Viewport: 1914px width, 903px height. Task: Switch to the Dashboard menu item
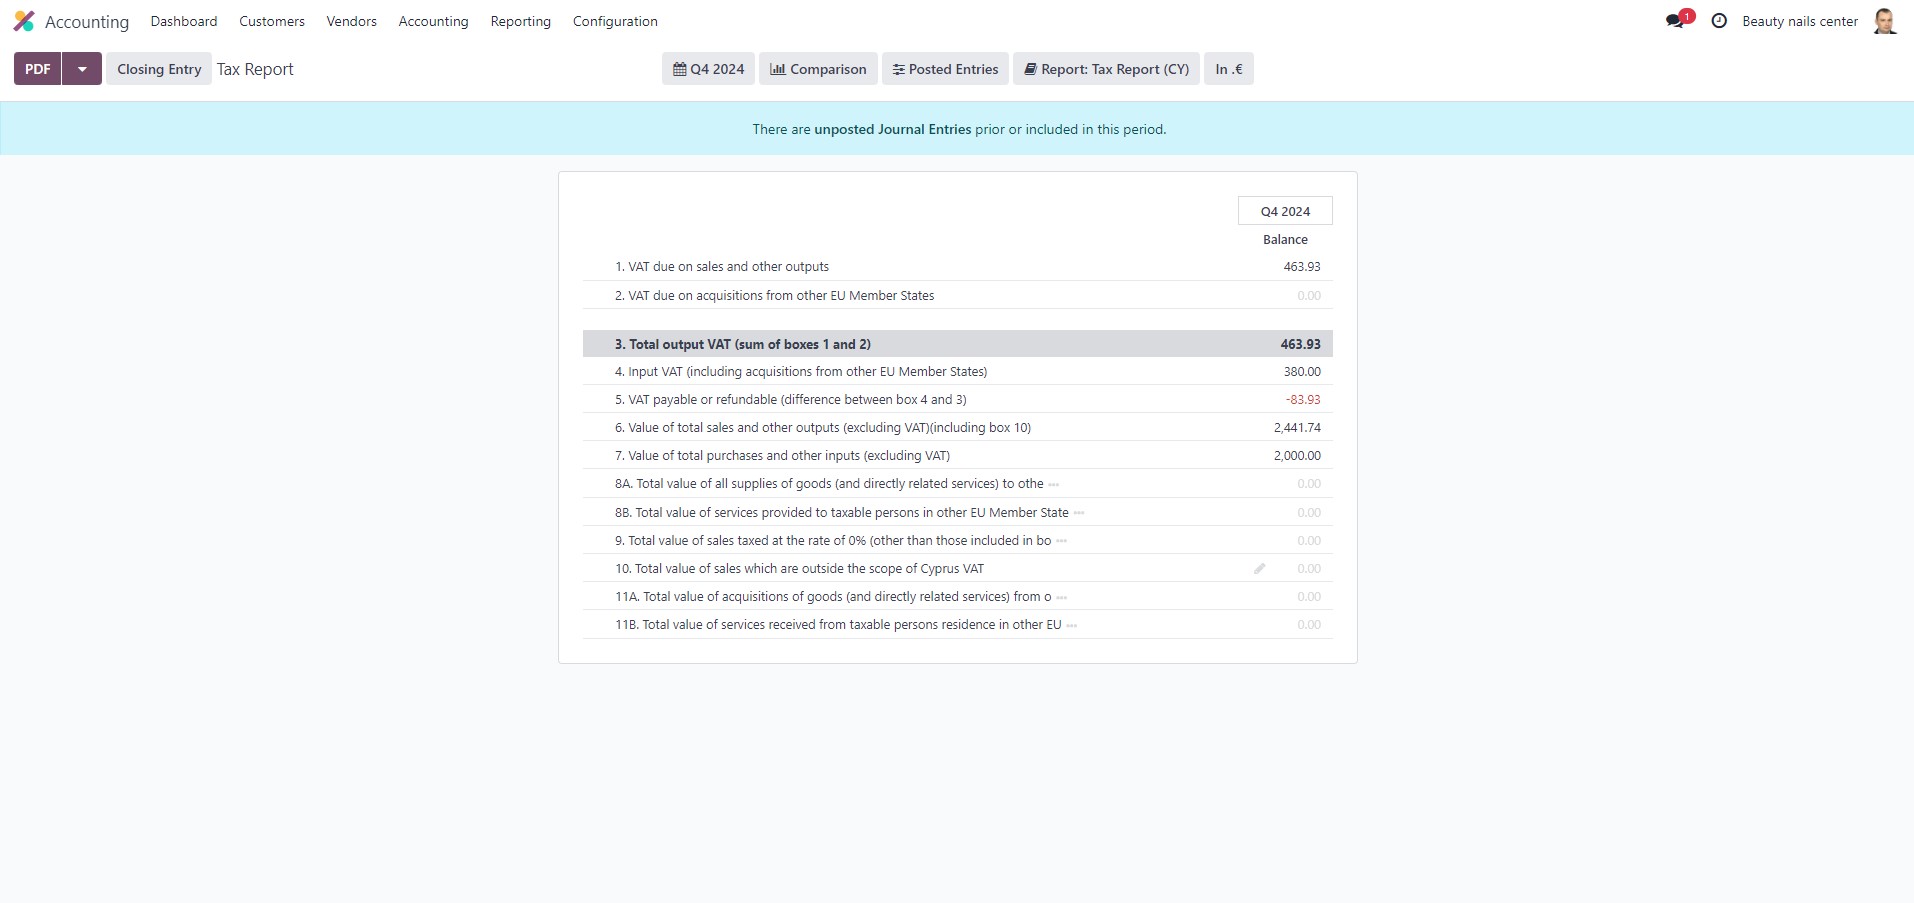[x=184, y=21]
